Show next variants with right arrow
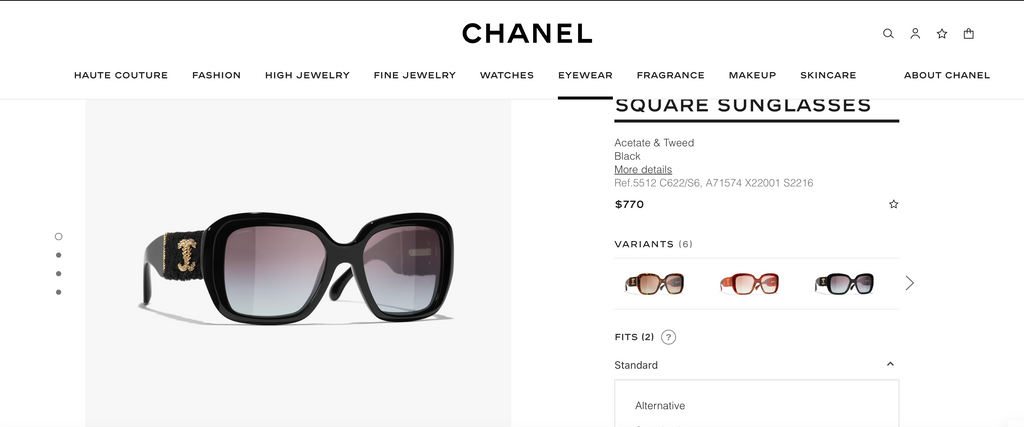1024x427 pixels. click(x=909, y=283)
